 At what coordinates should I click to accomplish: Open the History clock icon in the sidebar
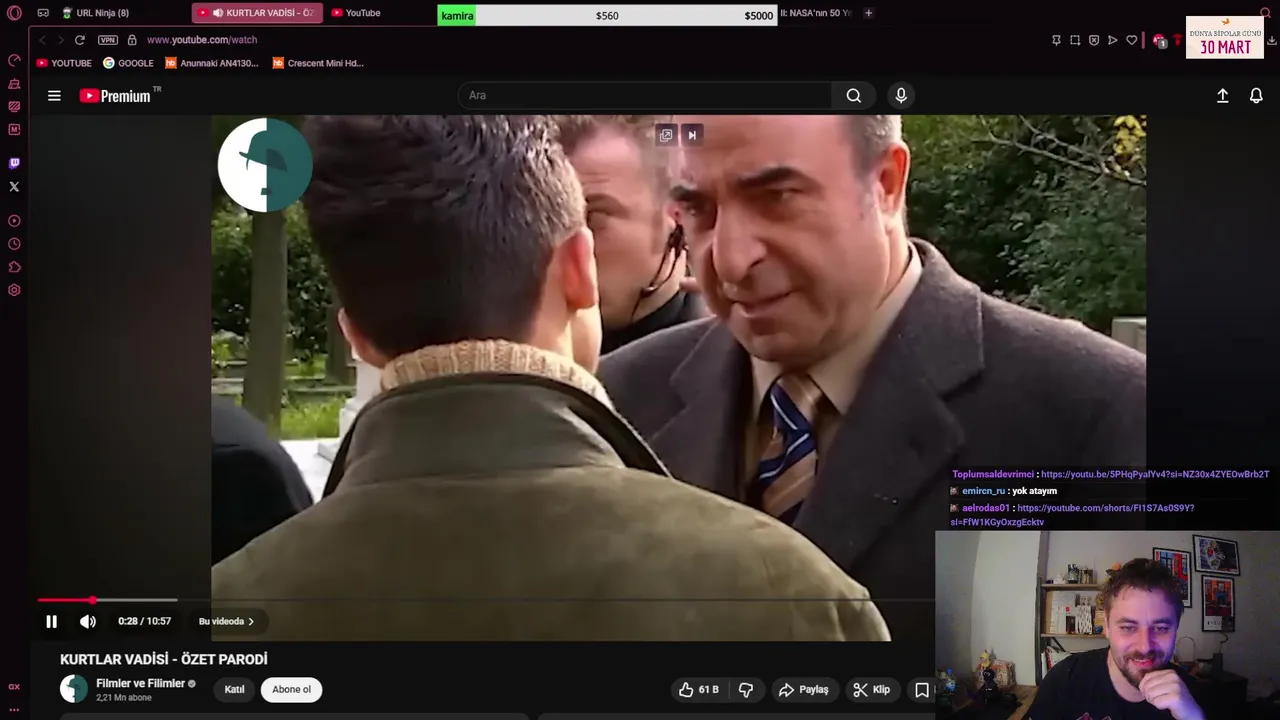(14, 244)
